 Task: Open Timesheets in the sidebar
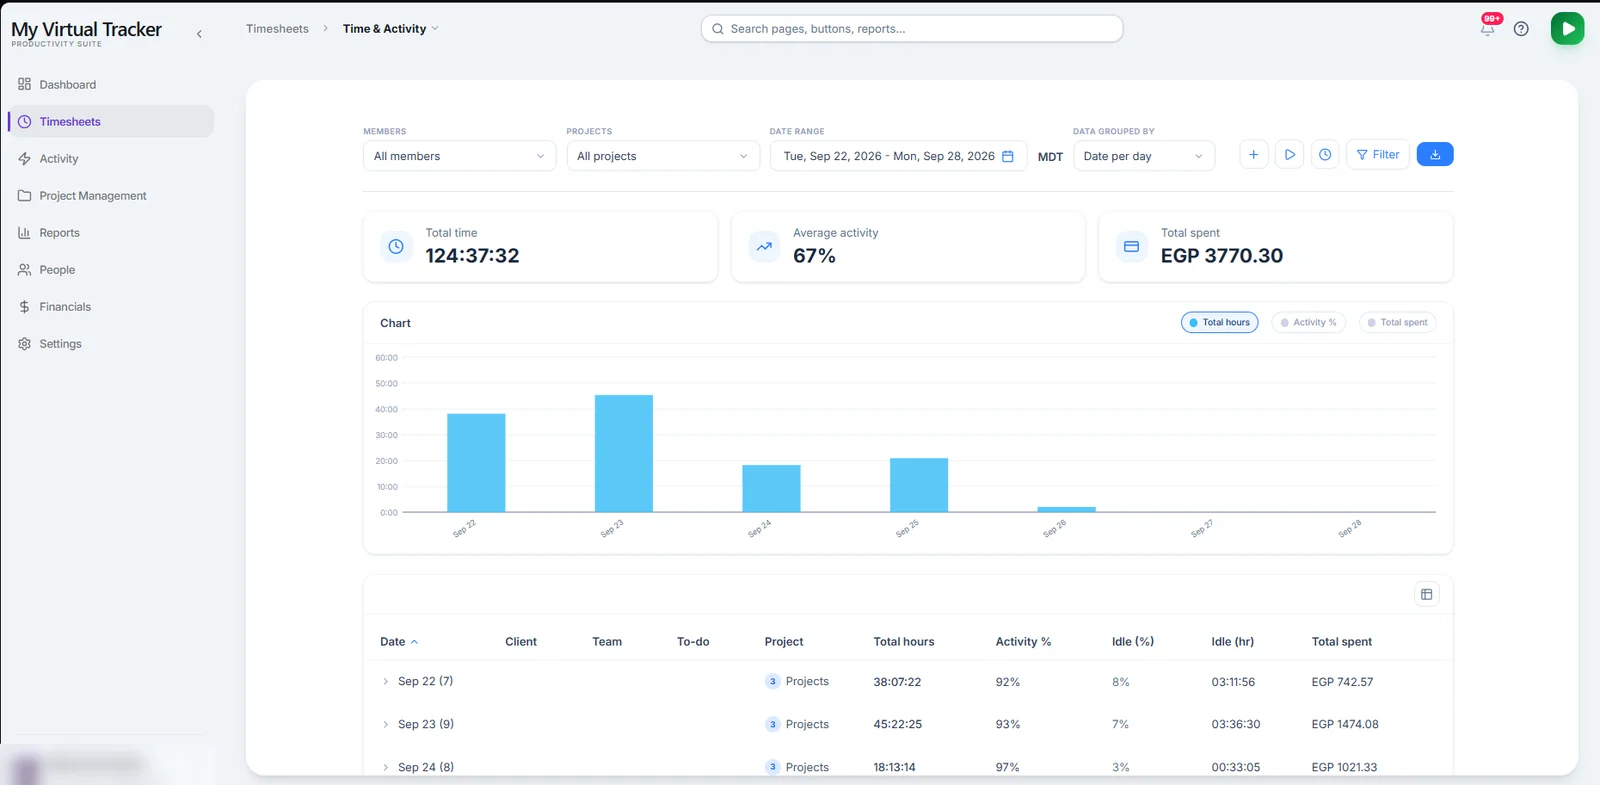point(110,122)
